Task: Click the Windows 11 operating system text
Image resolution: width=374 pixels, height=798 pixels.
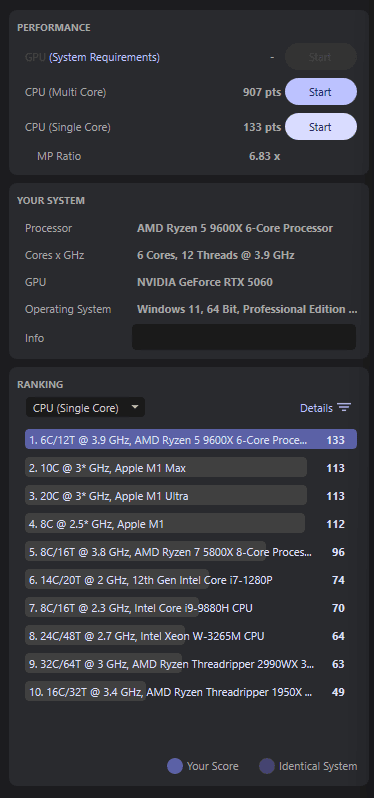Action: (247, 309)
